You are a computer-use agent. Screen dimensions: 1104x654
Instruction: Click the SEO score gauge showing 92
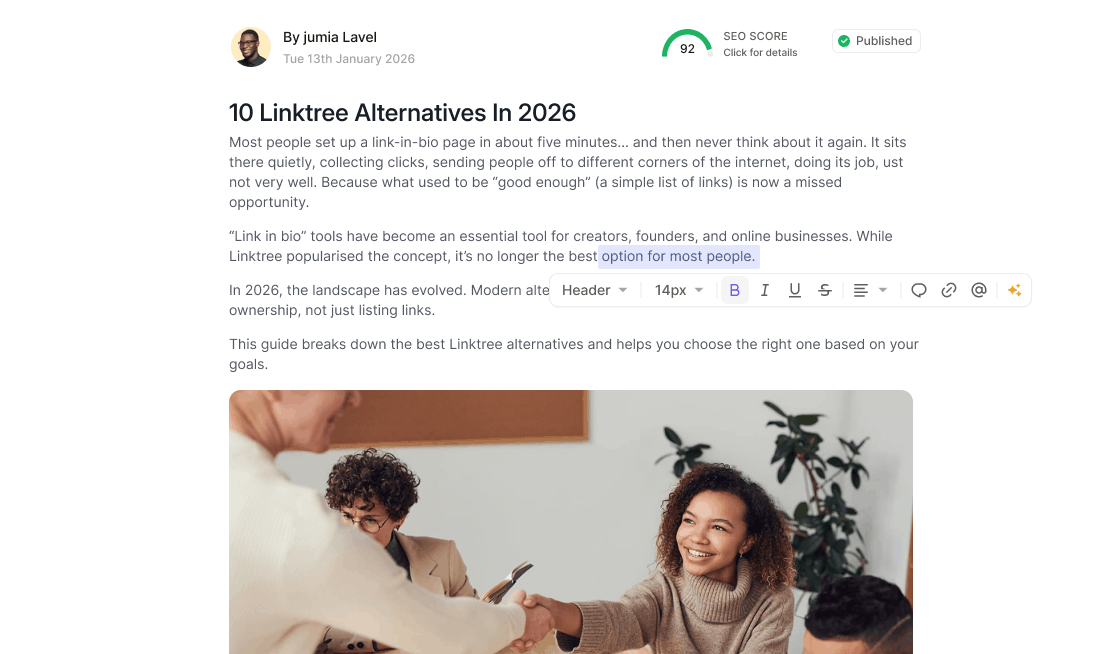(687, 44)
